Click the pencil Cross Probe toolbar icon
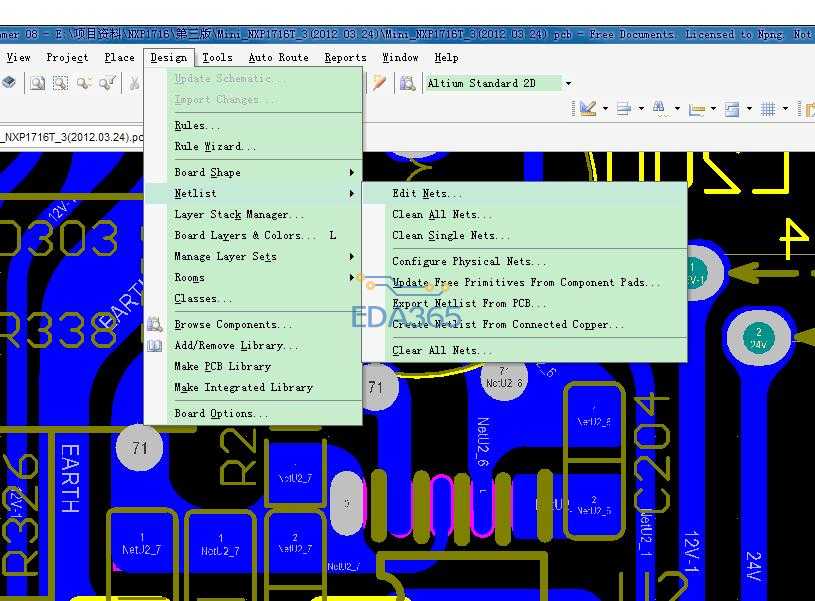This screenshot has height=601, width=815. (x=379, y=83)
